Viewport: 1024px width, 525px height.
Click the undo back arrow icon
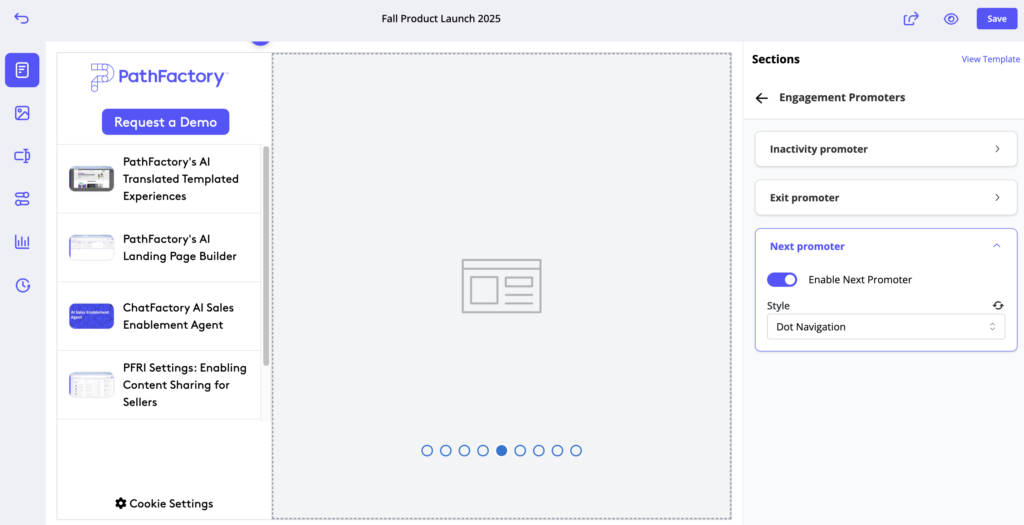(x=22, y=18)
